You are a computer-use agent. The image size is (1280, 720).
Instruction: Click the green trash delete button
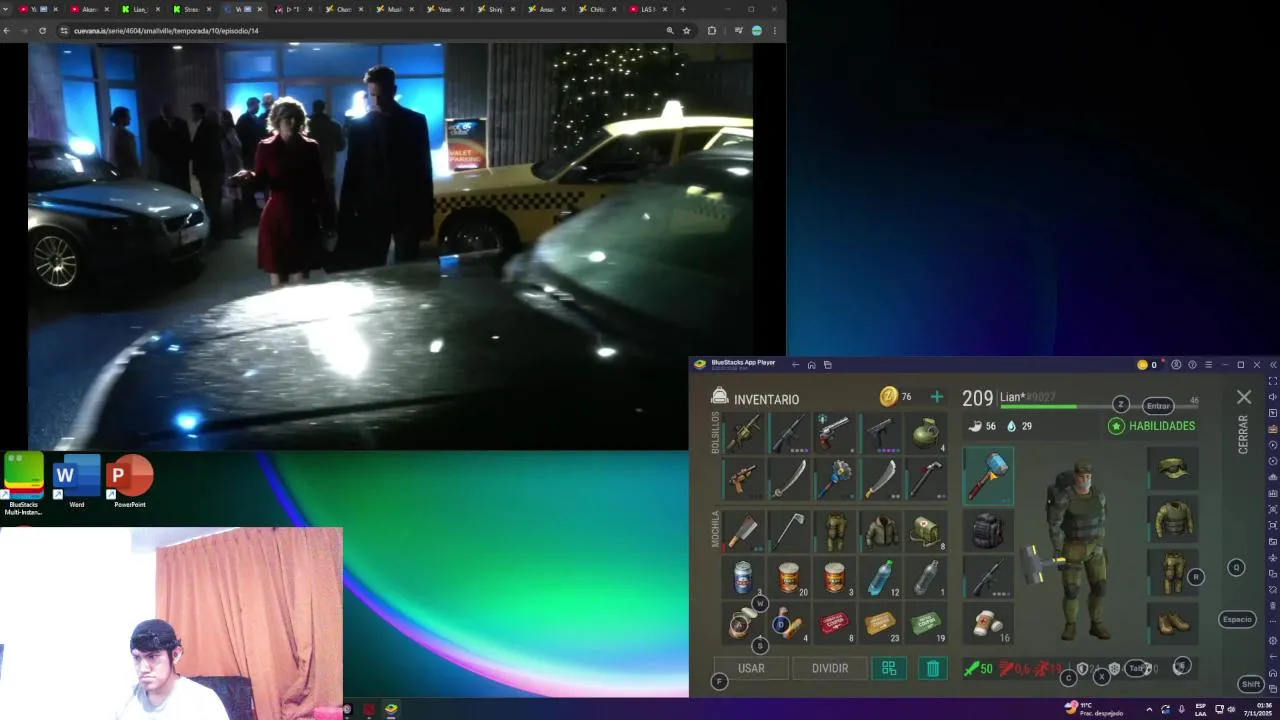click(932, 668)
